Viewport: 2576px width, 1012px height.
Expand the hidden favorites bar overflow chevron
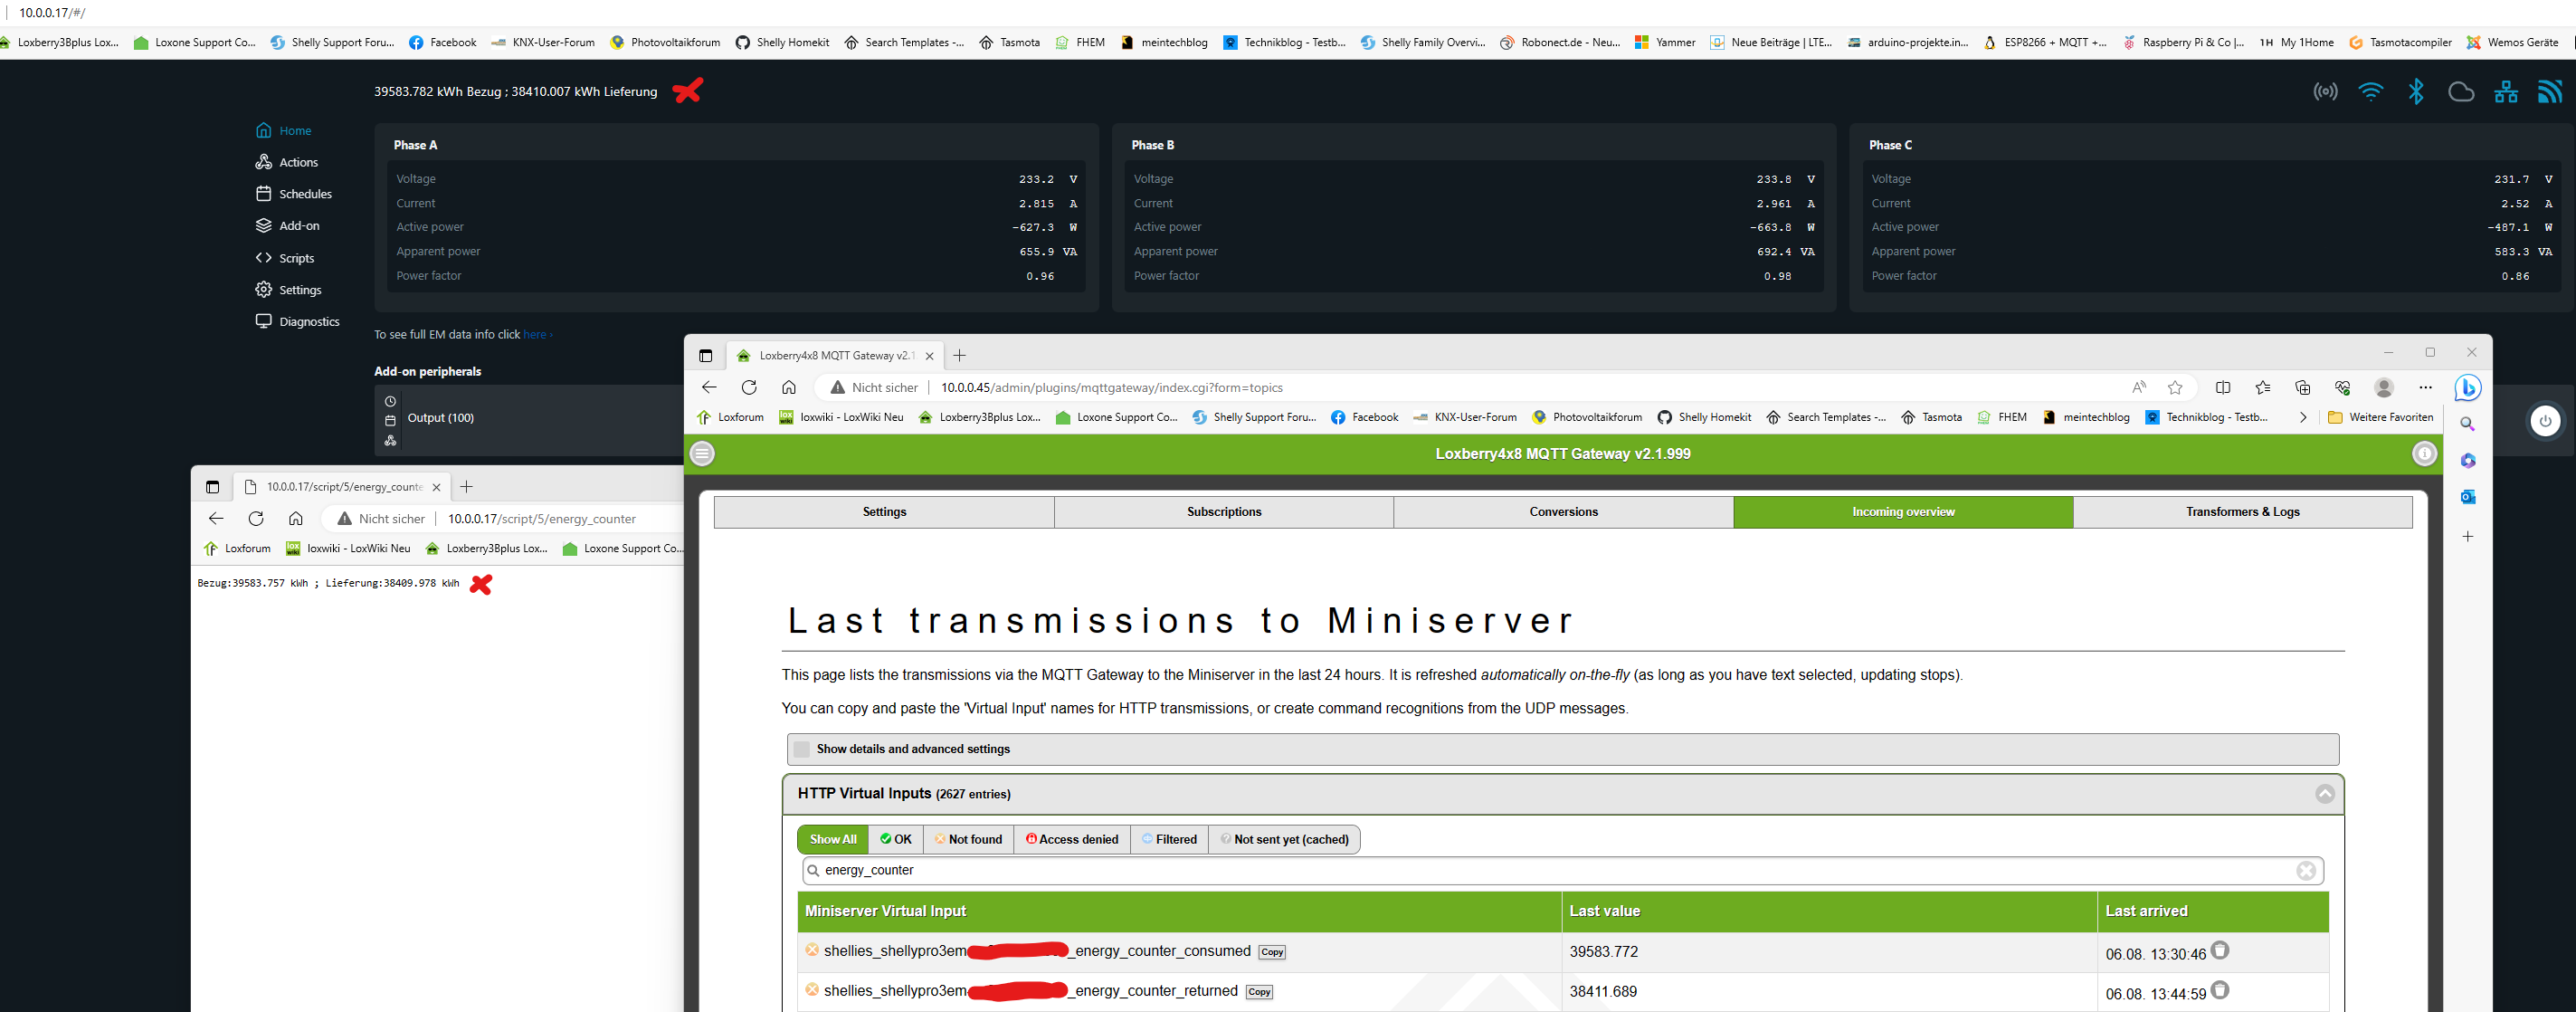click(x=2303, y=418)
